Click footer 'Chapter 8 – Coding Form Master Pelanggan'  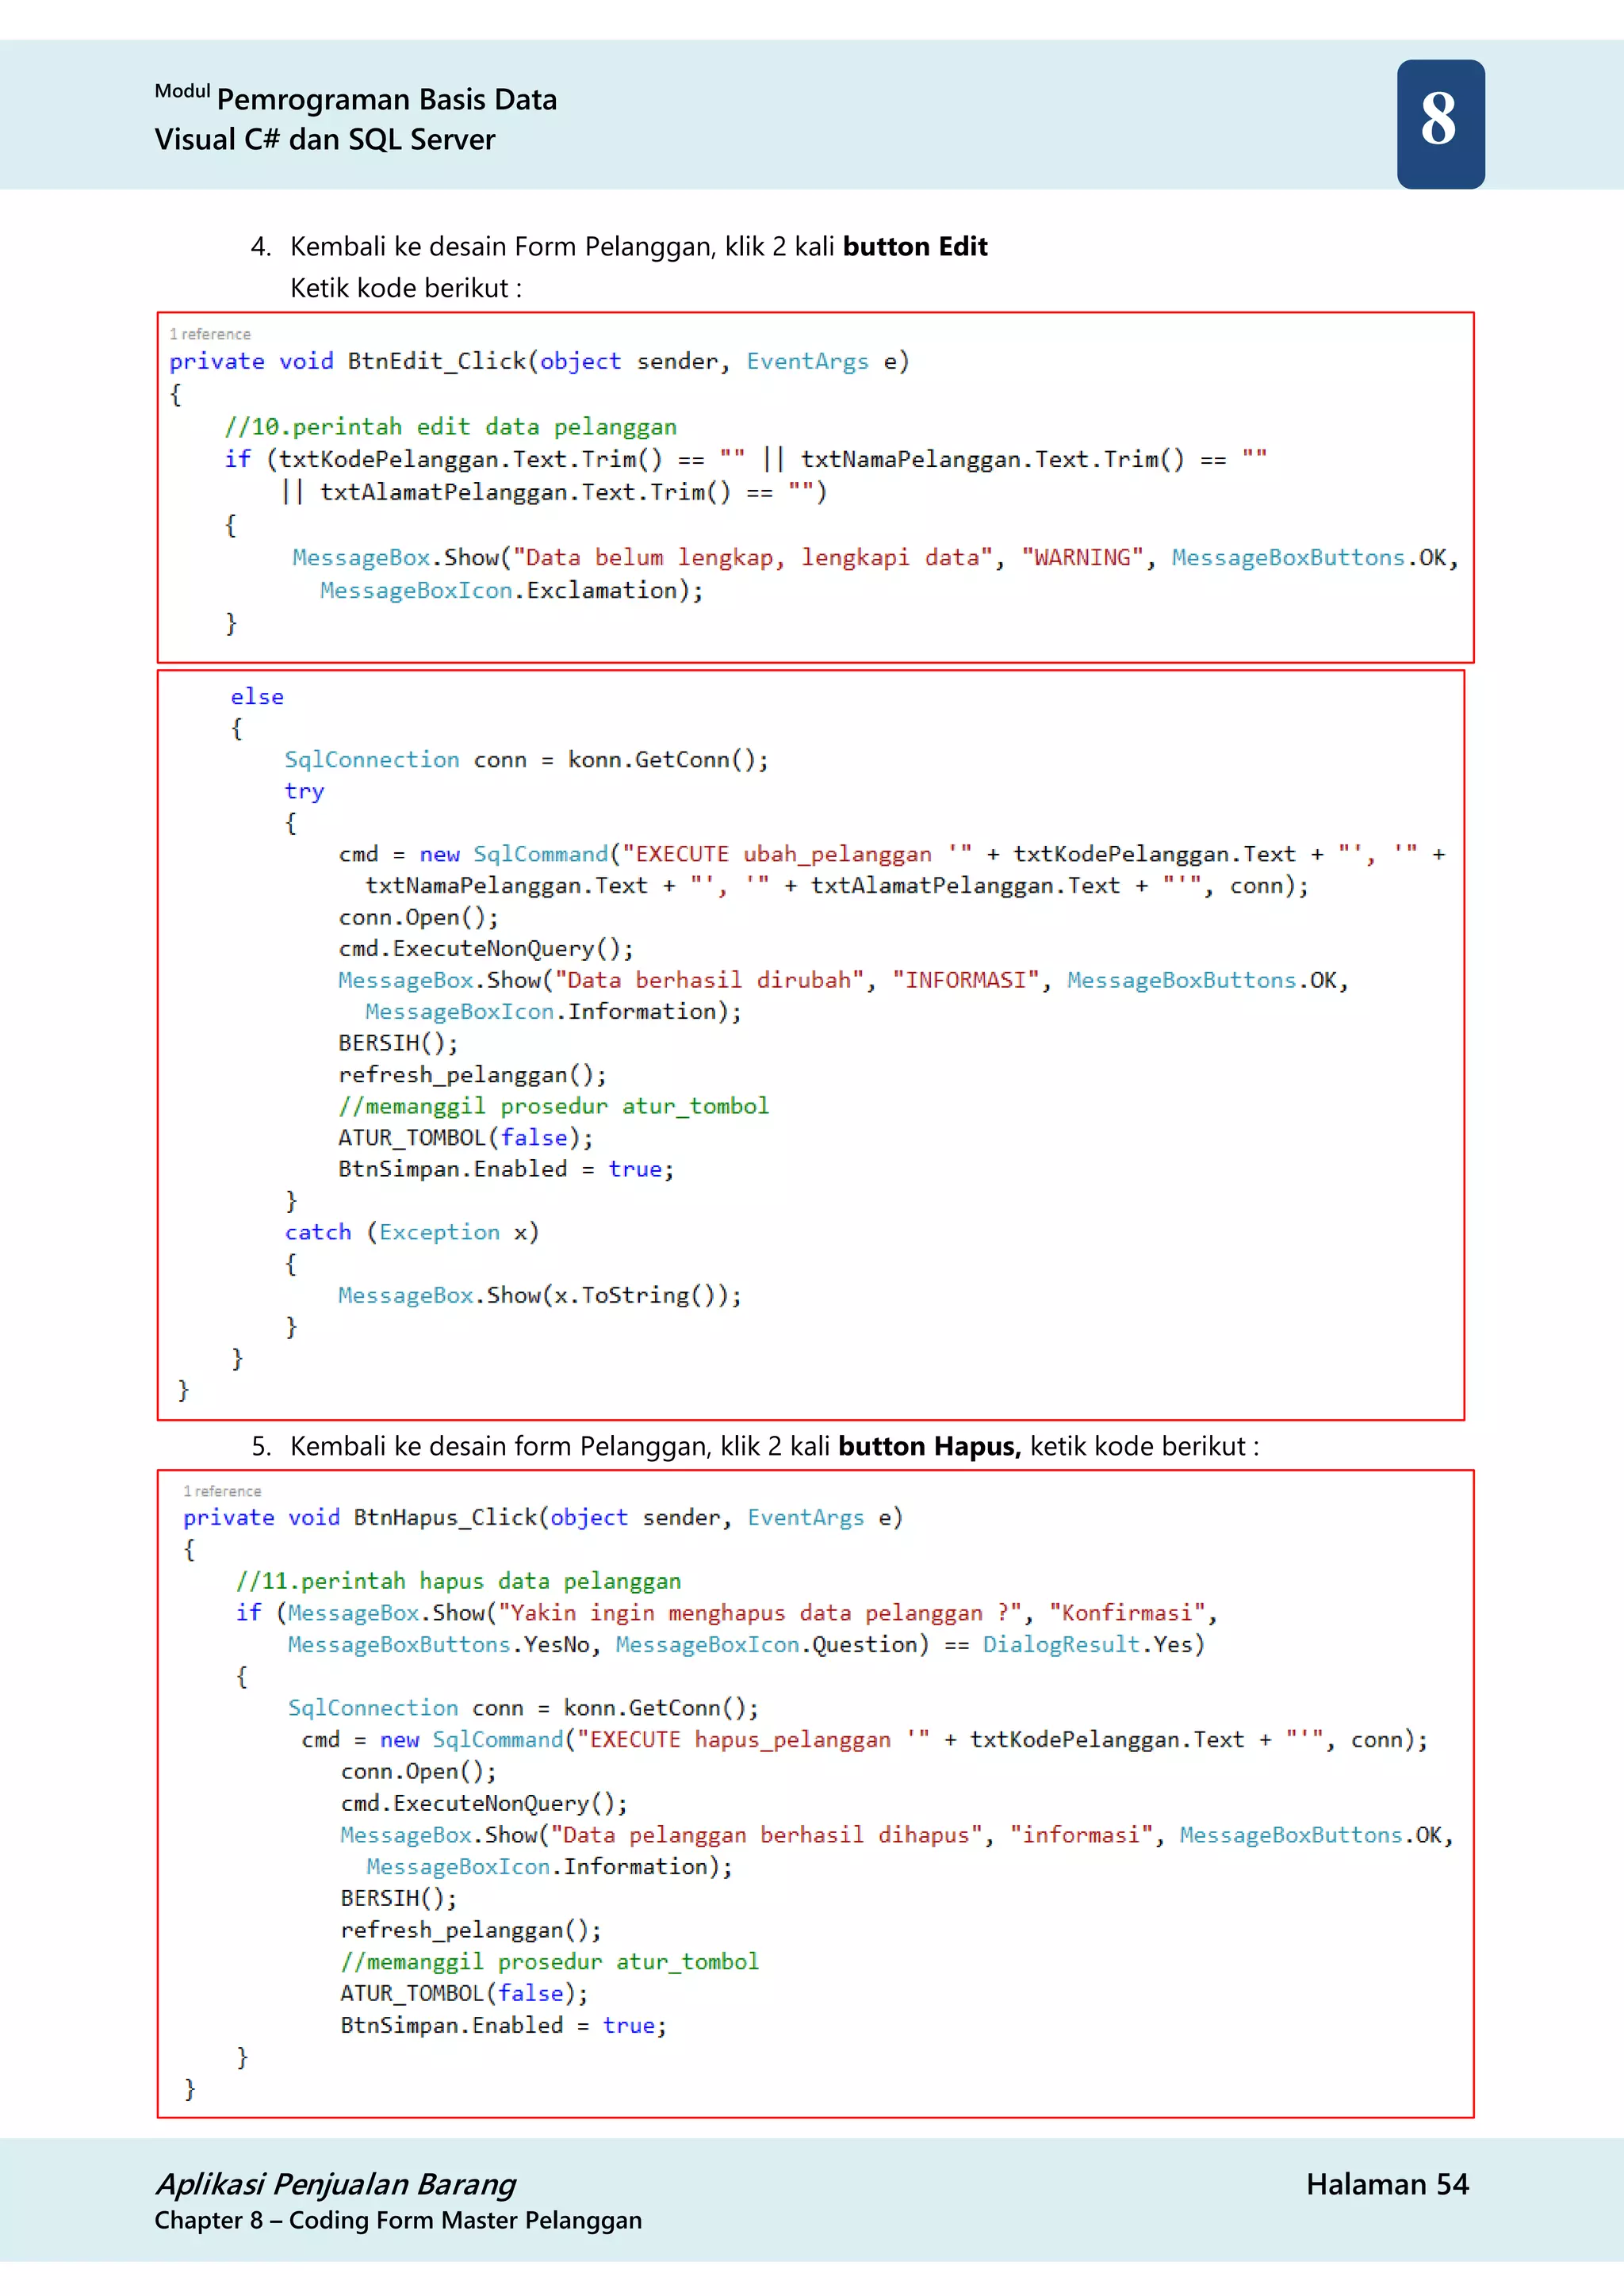(x=398, y=2221)
